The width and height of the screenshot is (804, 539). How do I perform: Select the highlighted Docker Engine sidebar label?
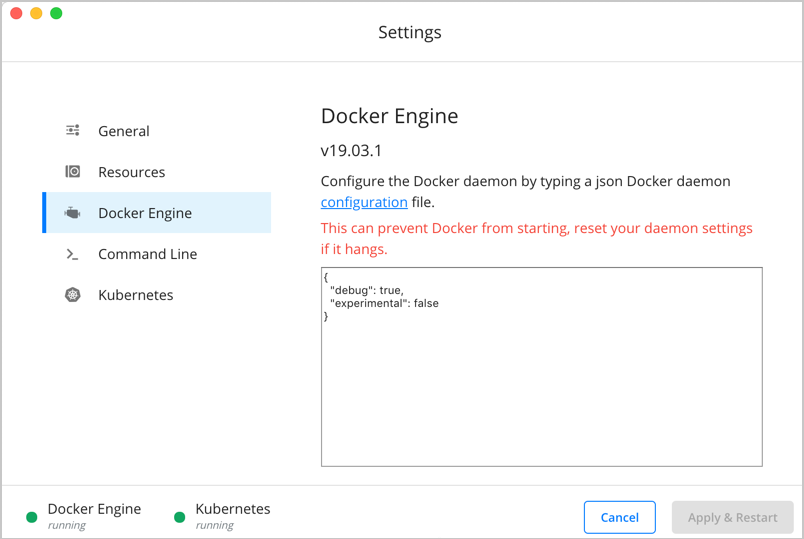pos(145,213)
